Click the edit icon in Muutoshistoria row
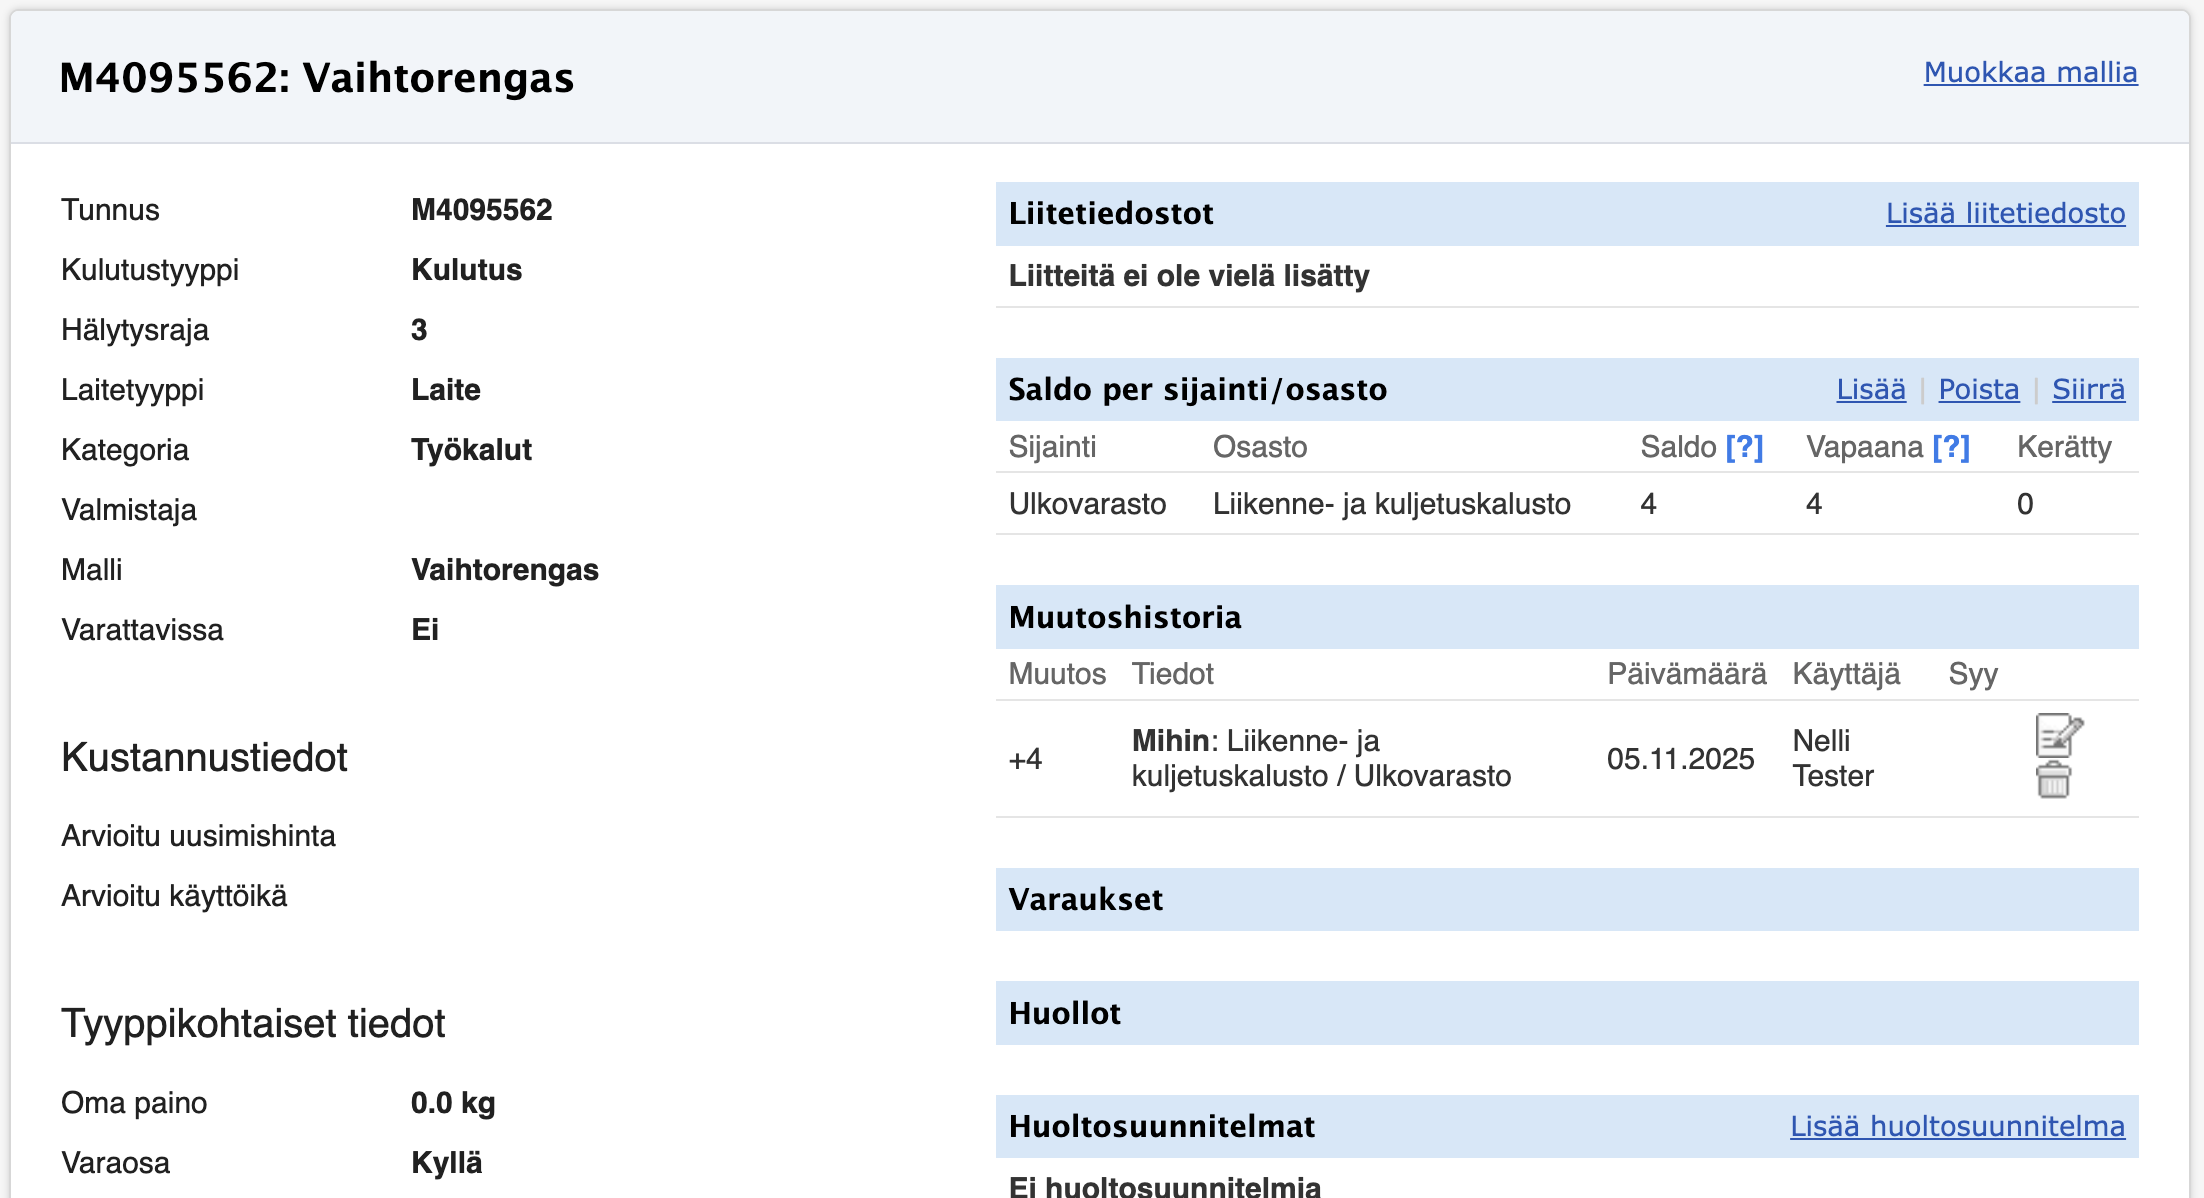 click(x=2058, y=736)
